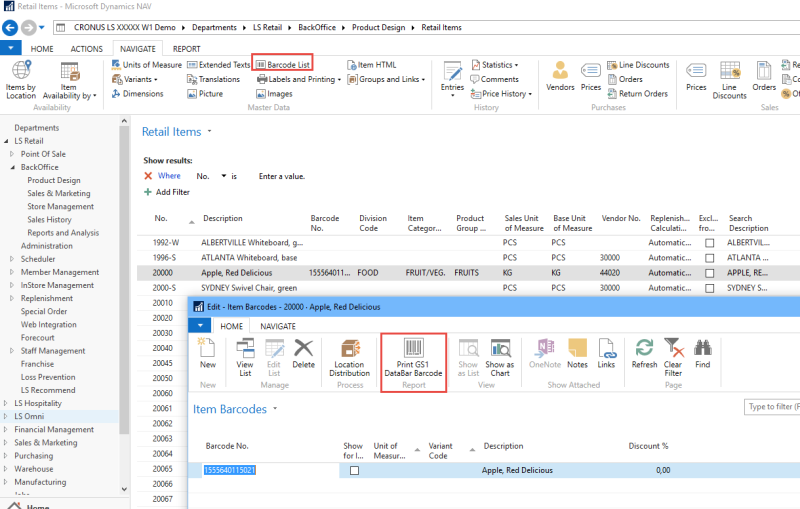Image resolution: width=800 pixels, height=509 pixels.
Task: Open Statistics menu
Action: pos(495,65)
